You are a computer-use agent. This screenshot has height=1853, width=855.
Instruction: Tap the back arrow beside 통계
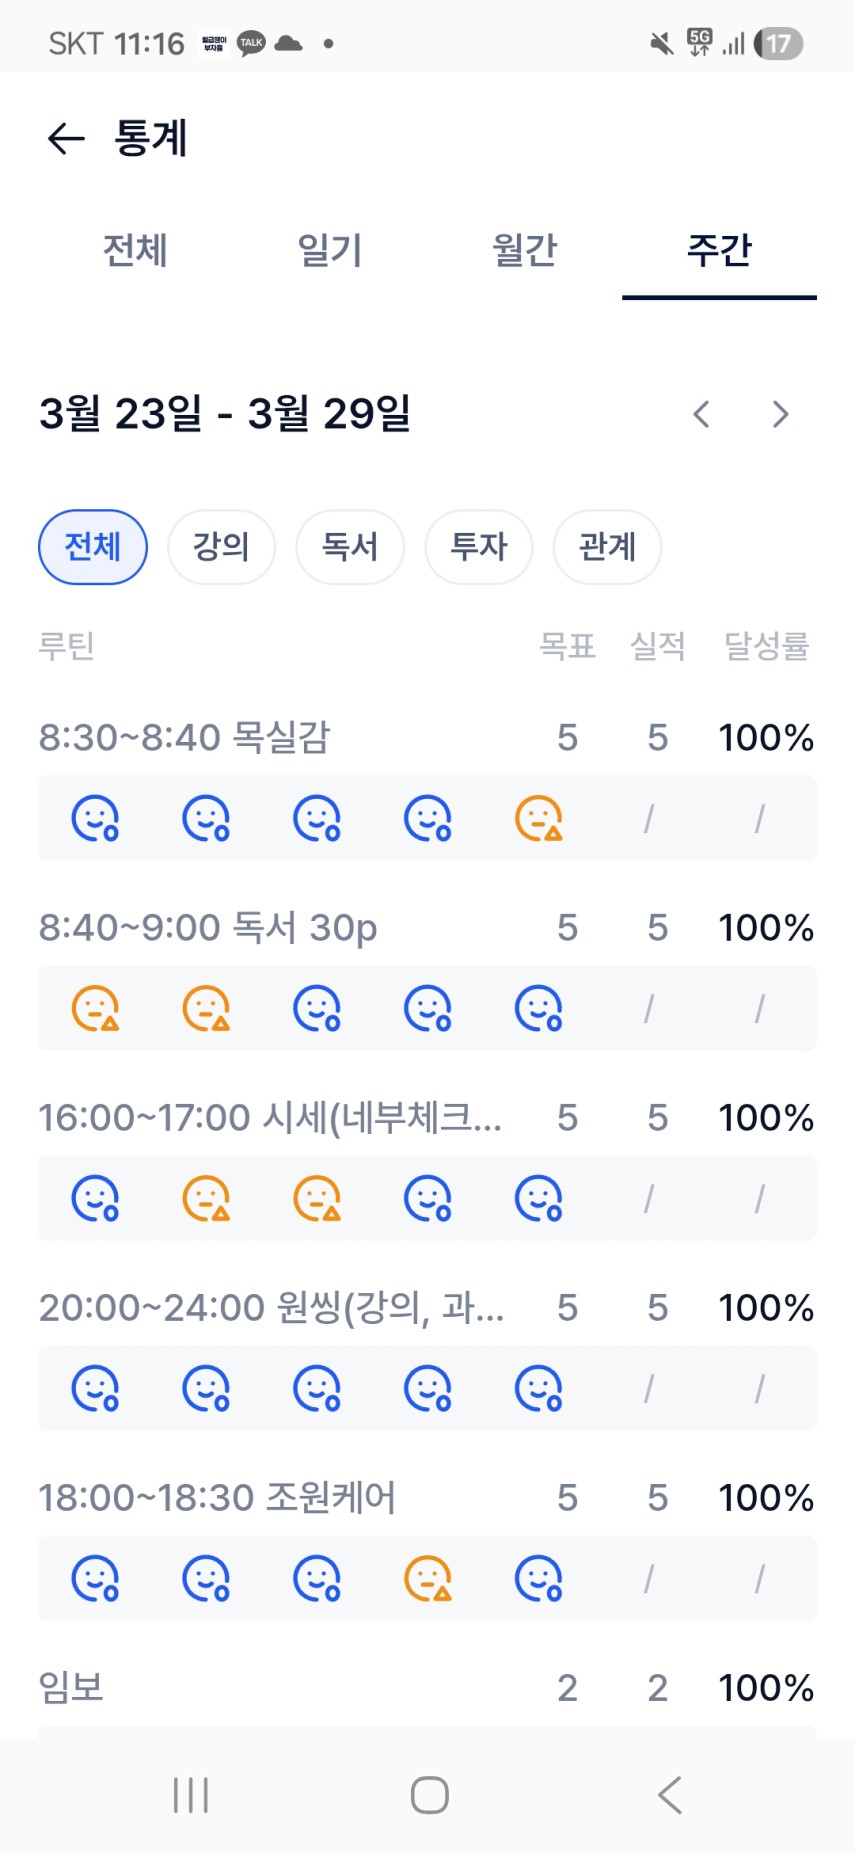pos(66,138)
